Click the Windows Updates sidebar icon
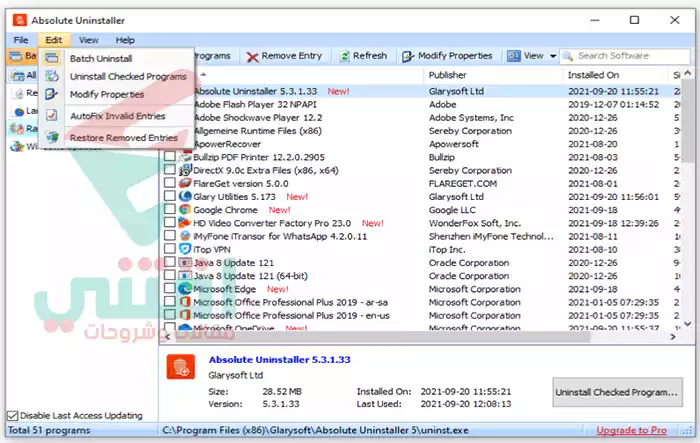The height and width of the screenshot is (443, 700). [17, 146]
